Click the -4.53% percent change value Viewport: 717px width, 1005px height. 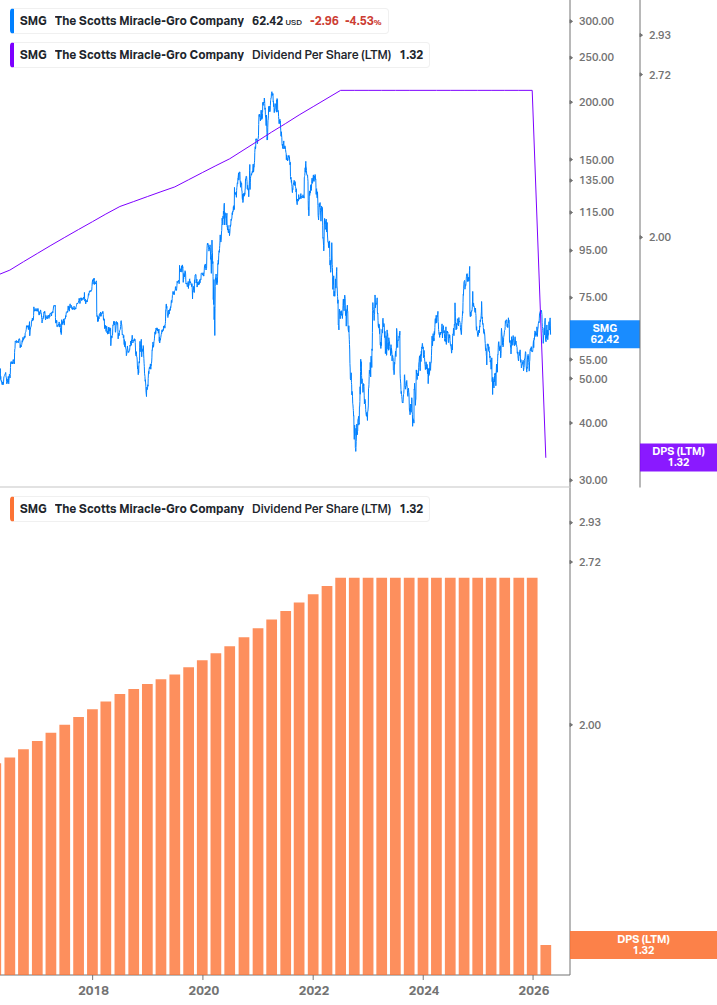pyautogui.click(x=363, y=21)
